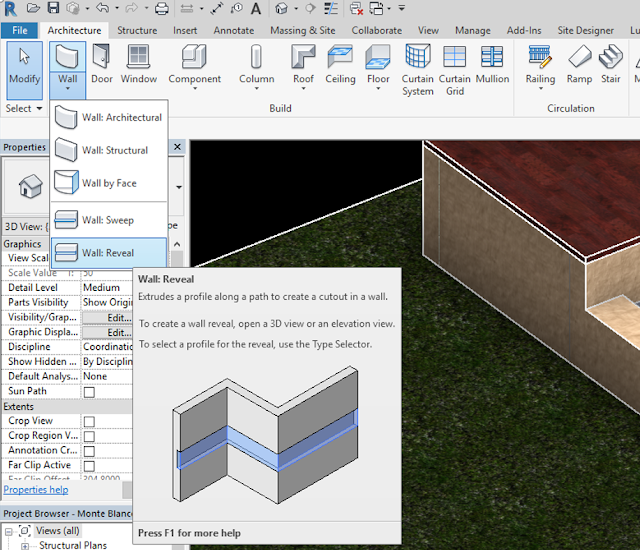Expand the Structural Plans tree node
The image size is (640, 550).
click(x=25, y=546)
